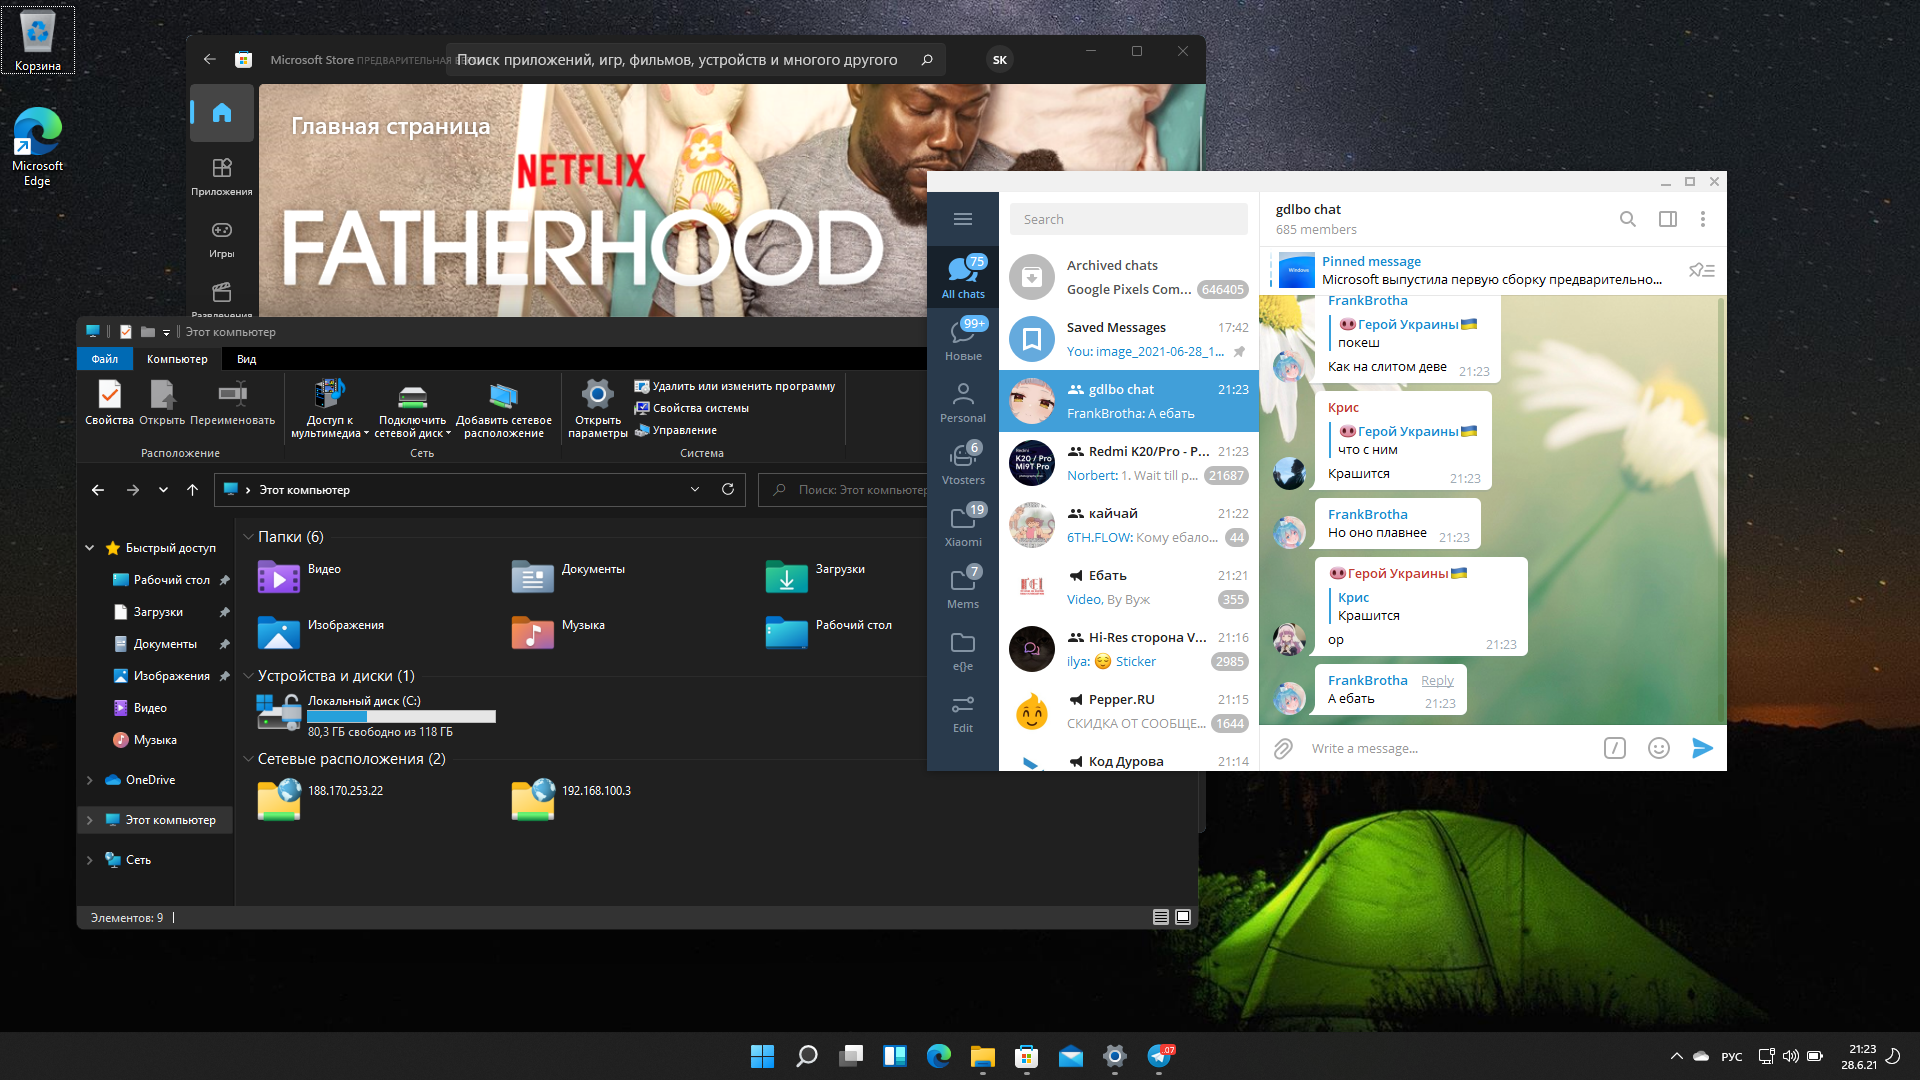Search inside gdlbo chat using magnifier icon
Viewport: 1920px width, 1080px height.
tap(1628, 219)
